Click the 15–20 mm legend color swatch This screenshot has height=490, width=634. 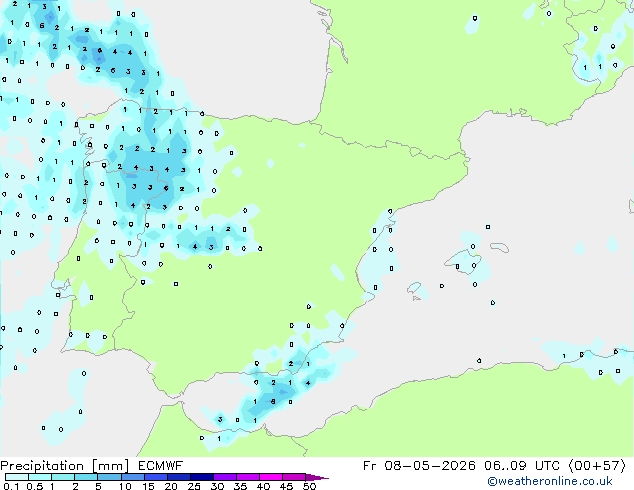[156, 477]
